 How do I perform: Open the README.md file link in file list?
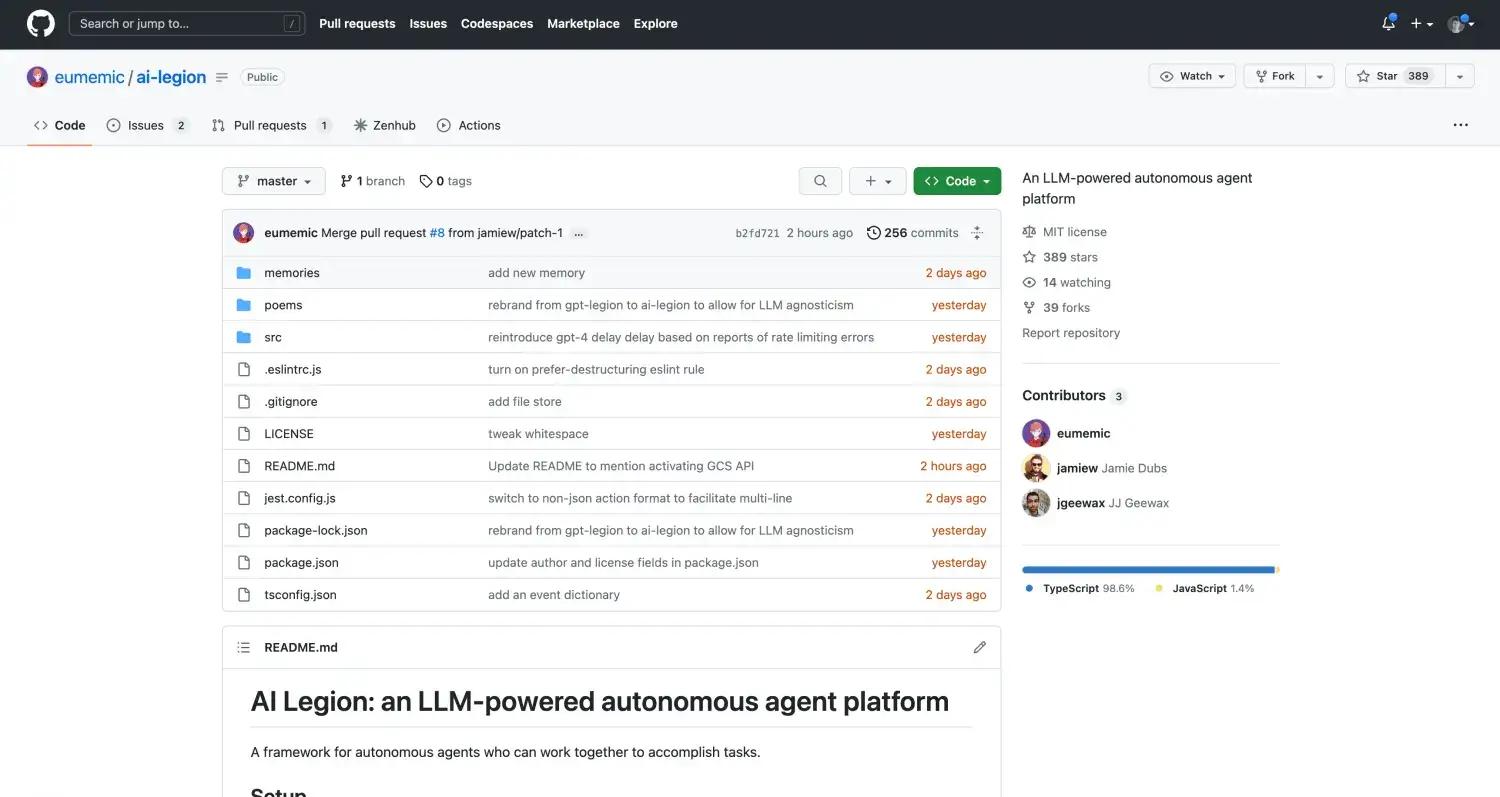(x=299, y=466)
